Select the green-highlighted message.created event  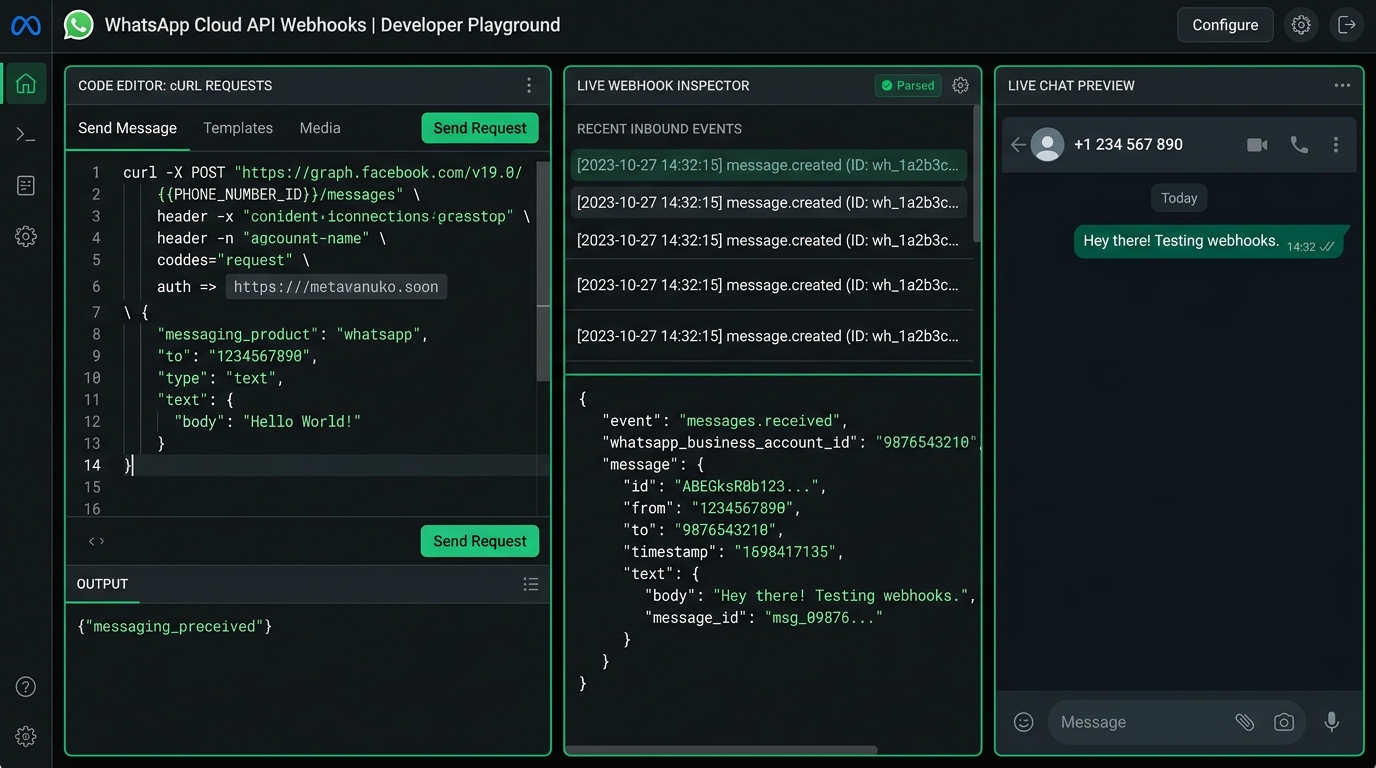(768, 165)
